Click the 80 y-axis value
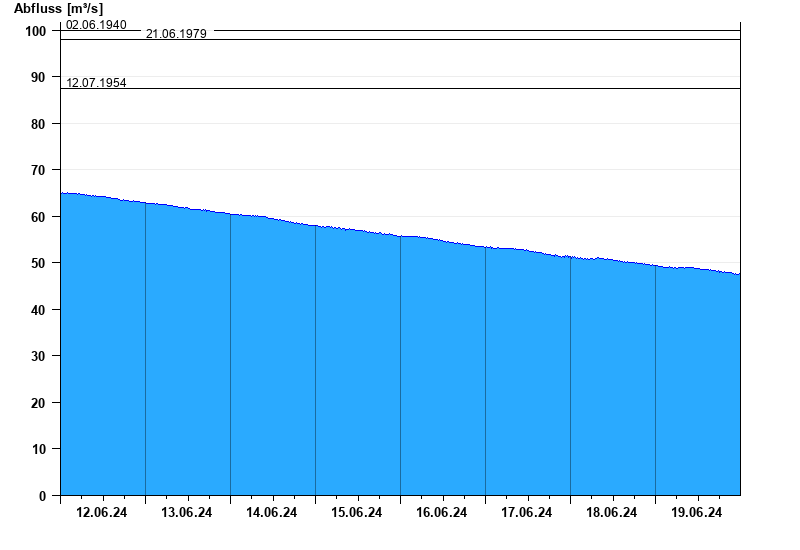800x550 pixels. (38, 124)
